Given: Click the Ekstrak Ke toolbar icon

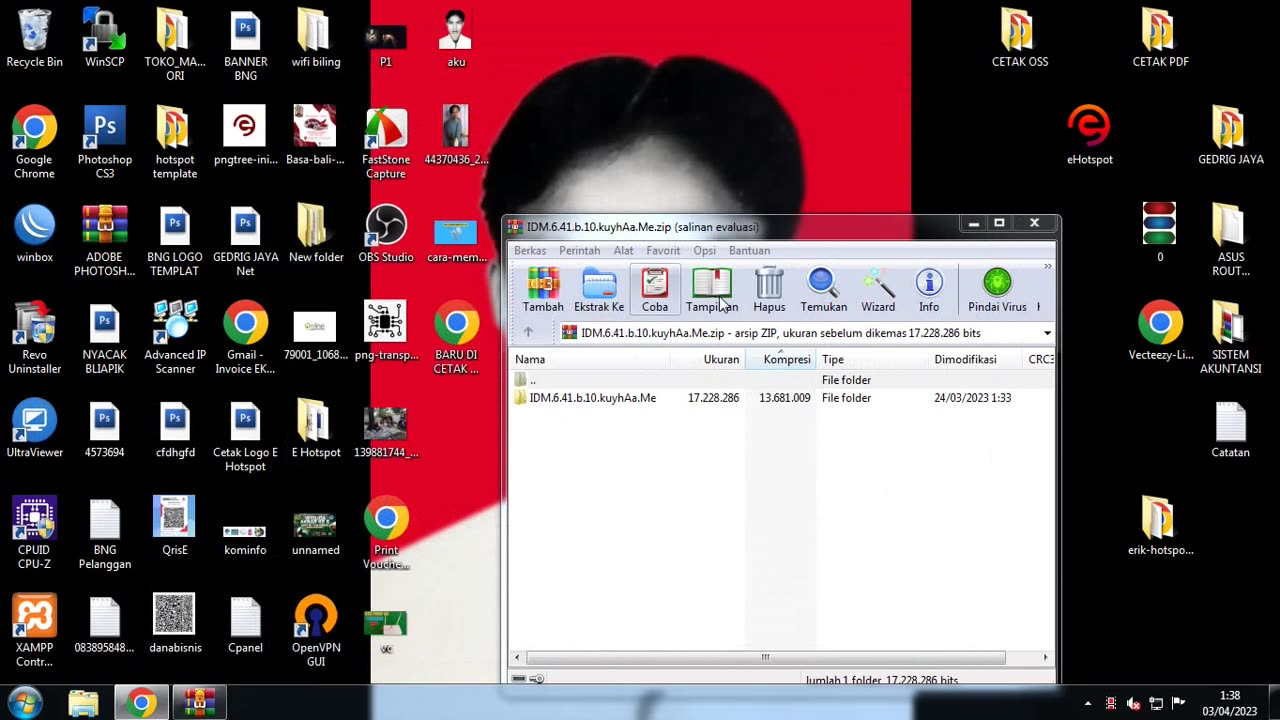Looking at the screenshot, I should point(599,290).
